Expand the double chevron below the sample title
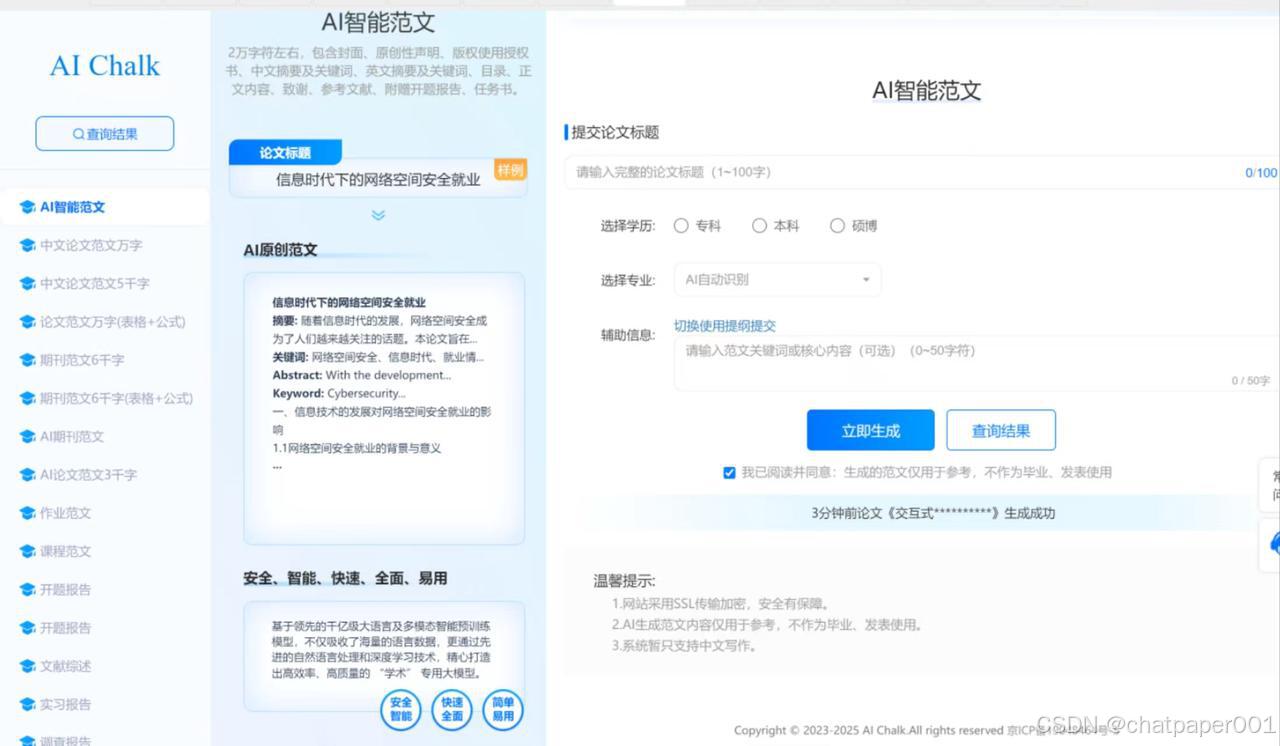 378,215
